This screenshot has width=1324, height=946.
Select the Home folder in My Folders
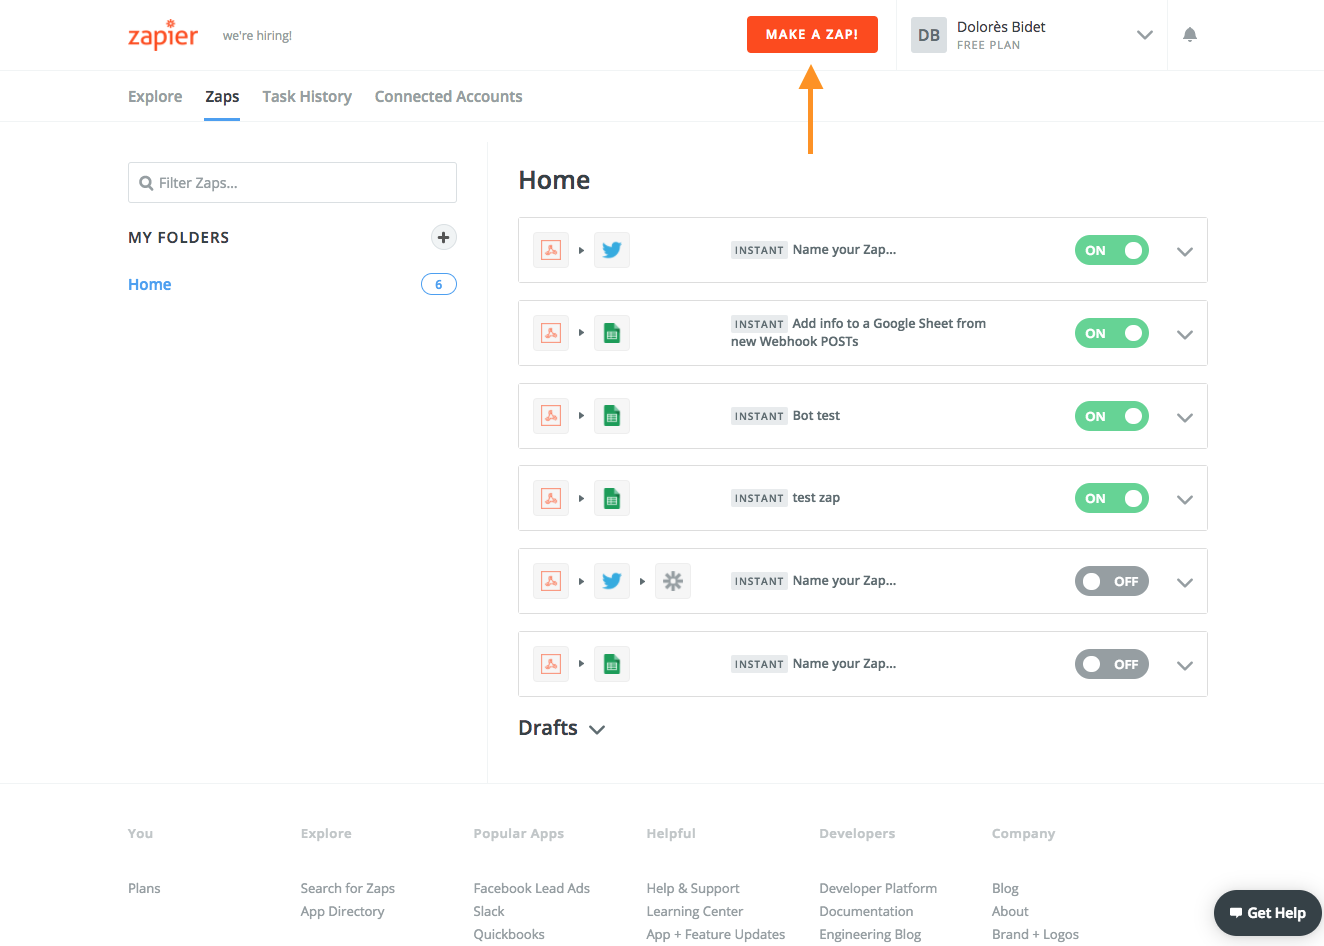tap(150, 284)
